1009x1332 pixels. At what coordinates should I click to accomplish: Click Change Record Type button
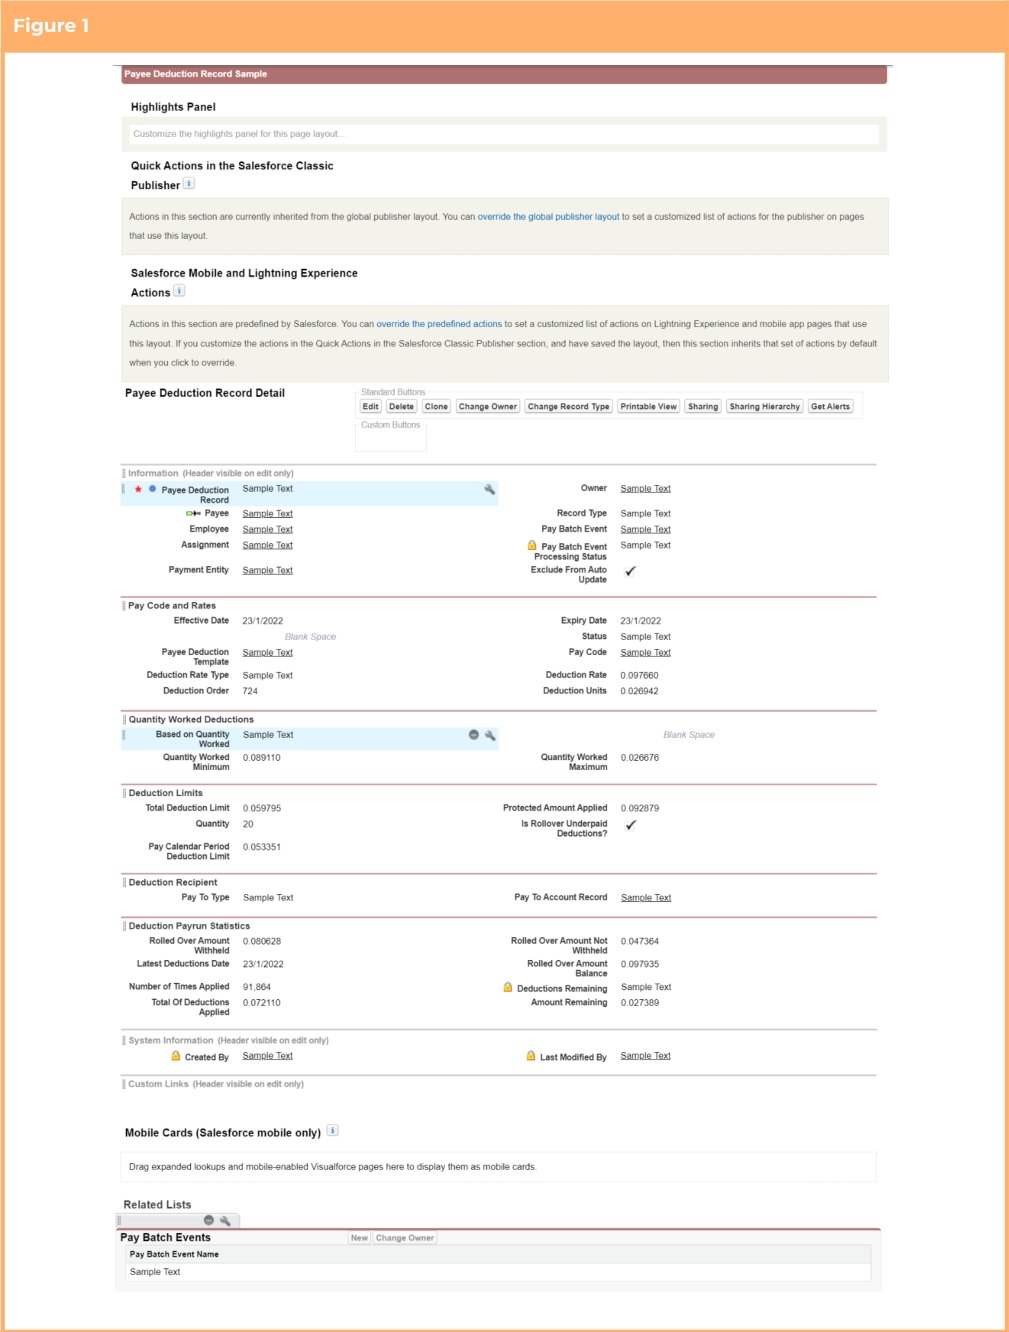coord(568,407)
